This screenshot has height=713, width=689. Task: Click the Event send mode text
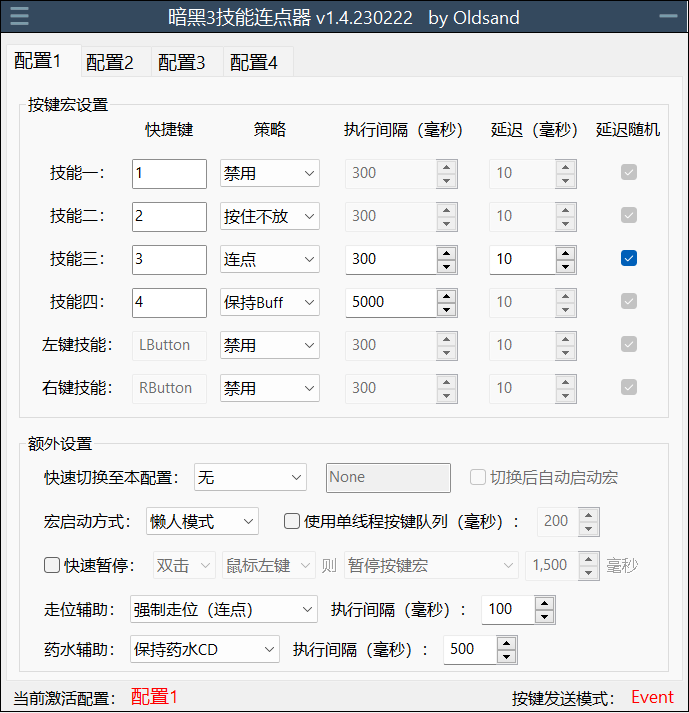click(x=652, y=697)
